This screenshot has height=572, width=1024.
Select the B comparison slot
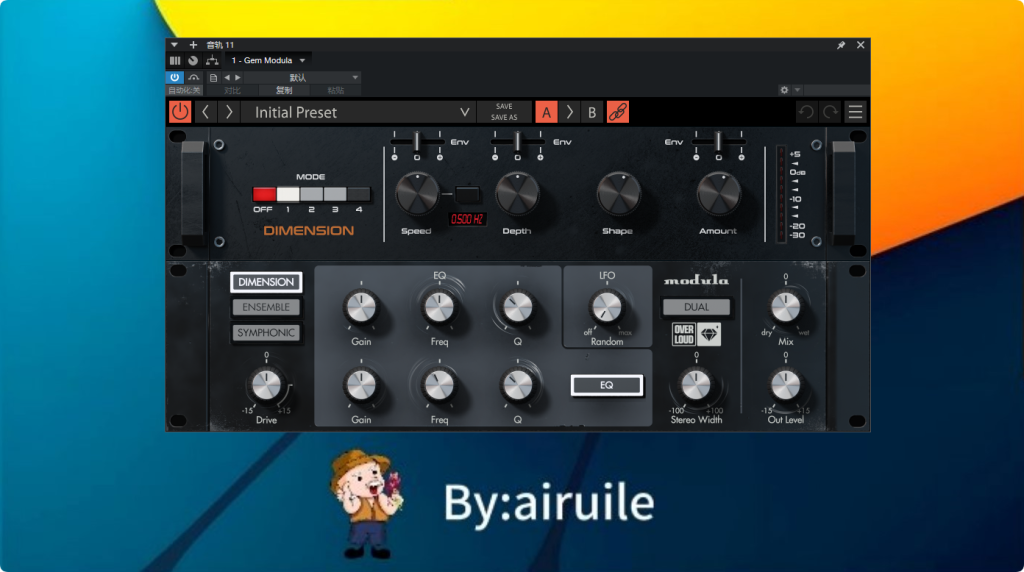[x=592, y=112]
